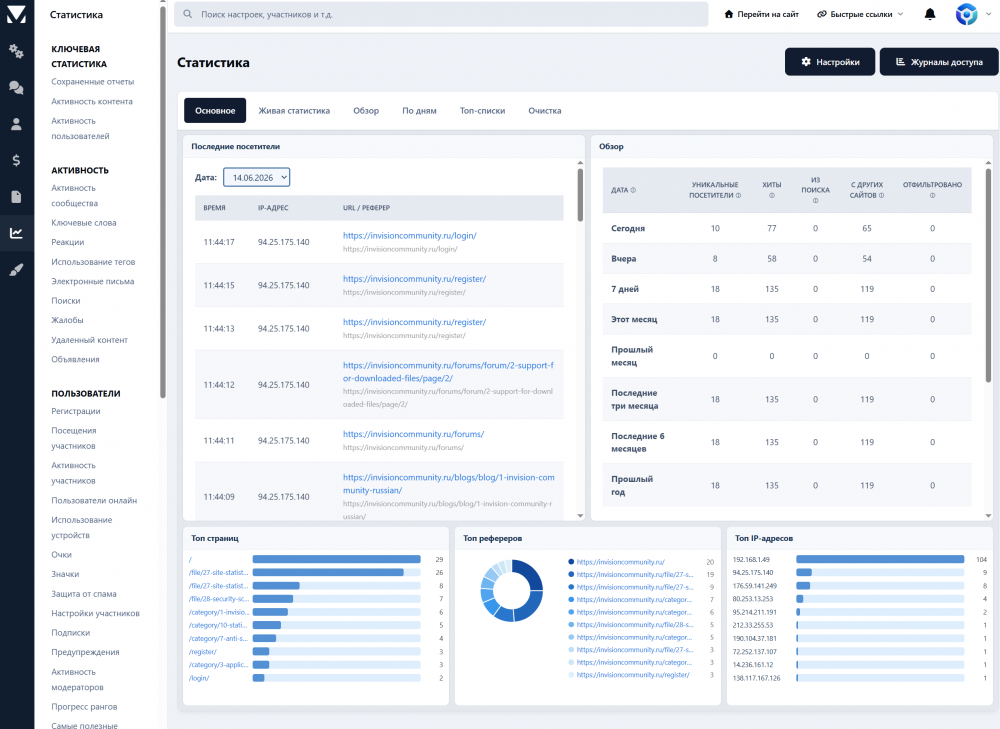Open the date dropdown showing 14.06.2026
Viewport: 1000px width, 729px height.
pyautogui.click(x=256, y=177)
